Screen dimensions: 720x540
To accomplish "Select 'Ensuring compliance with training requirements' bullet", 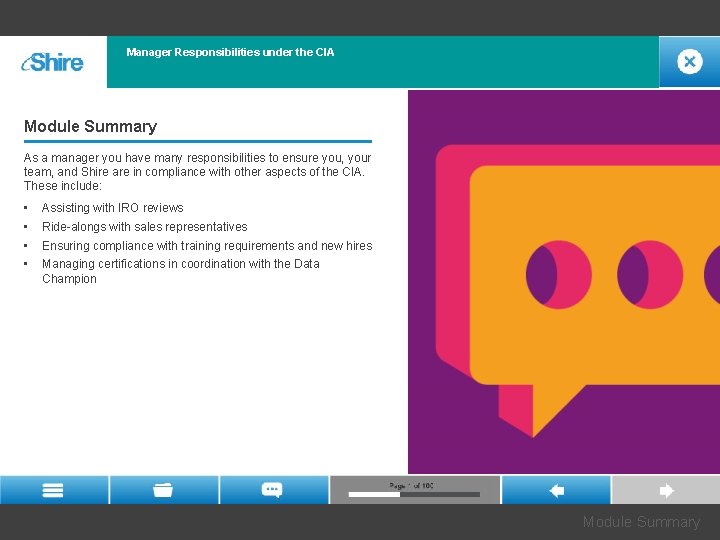I will [207, 246].
